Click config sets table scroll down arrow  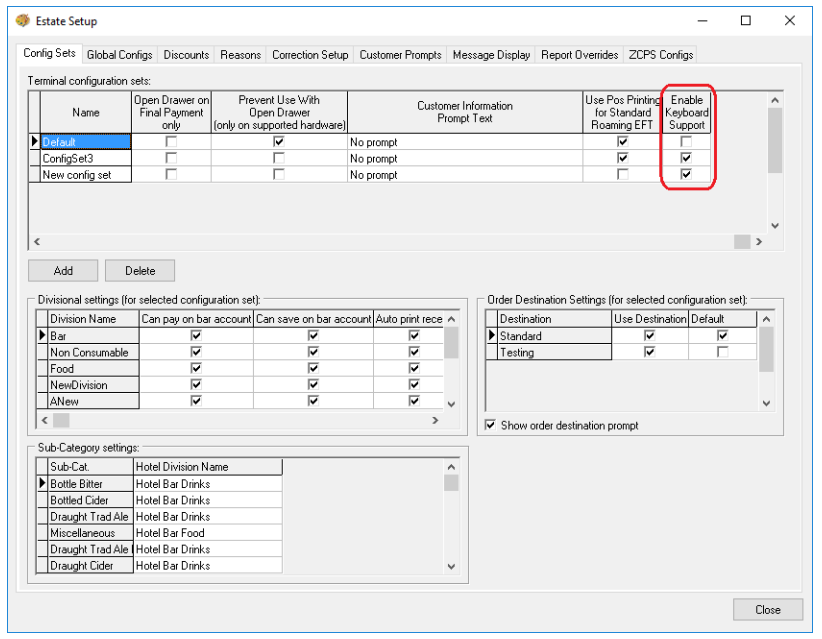pyautogui.click(x=775, y=225)
